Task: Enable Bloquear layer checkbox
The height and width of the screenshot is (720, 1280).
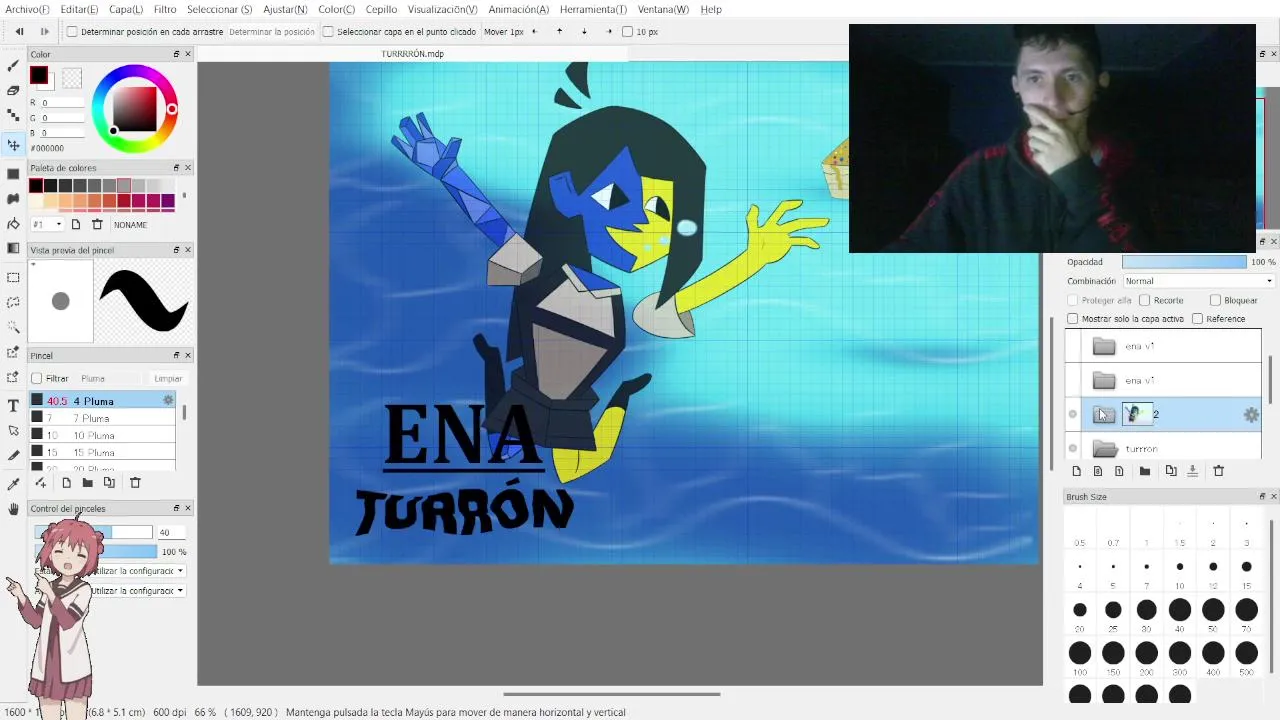Action: click(x=1216, y=300)
